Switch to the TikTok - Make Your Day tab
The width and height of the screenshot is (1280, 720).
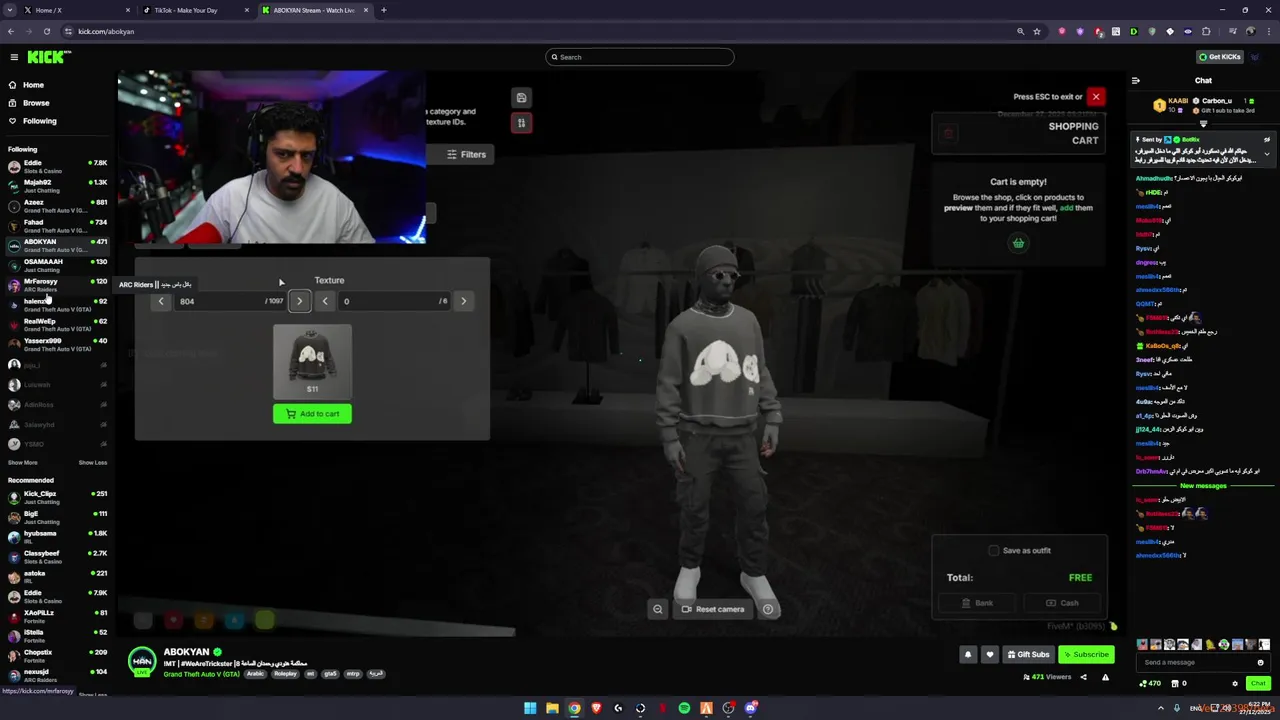[x=194, y=10]
